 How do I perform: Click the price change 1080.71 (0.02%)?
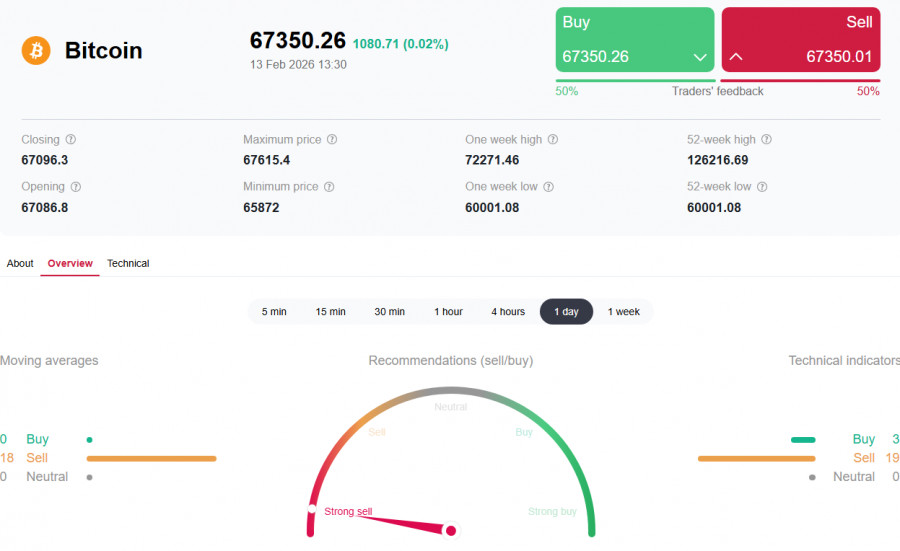tap(401, 44)
